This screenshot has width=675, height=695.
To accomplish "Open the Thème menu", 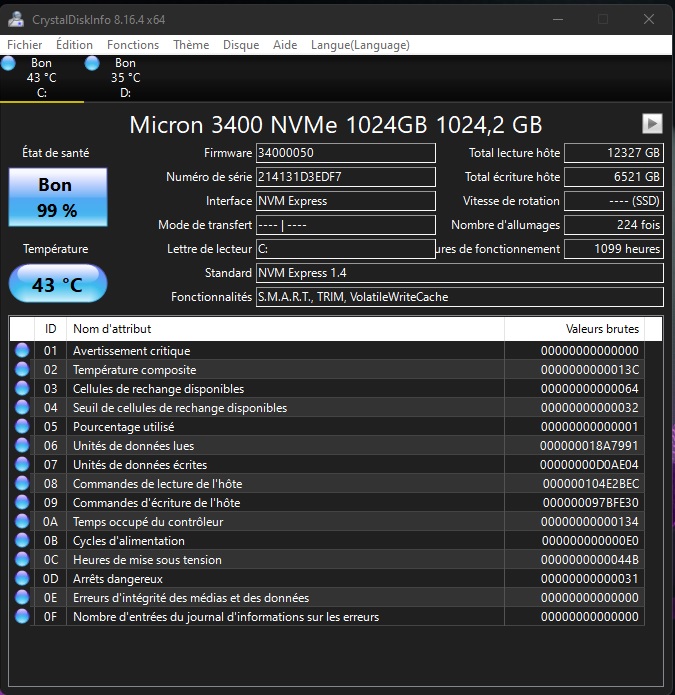I will [x=191, y=45].
